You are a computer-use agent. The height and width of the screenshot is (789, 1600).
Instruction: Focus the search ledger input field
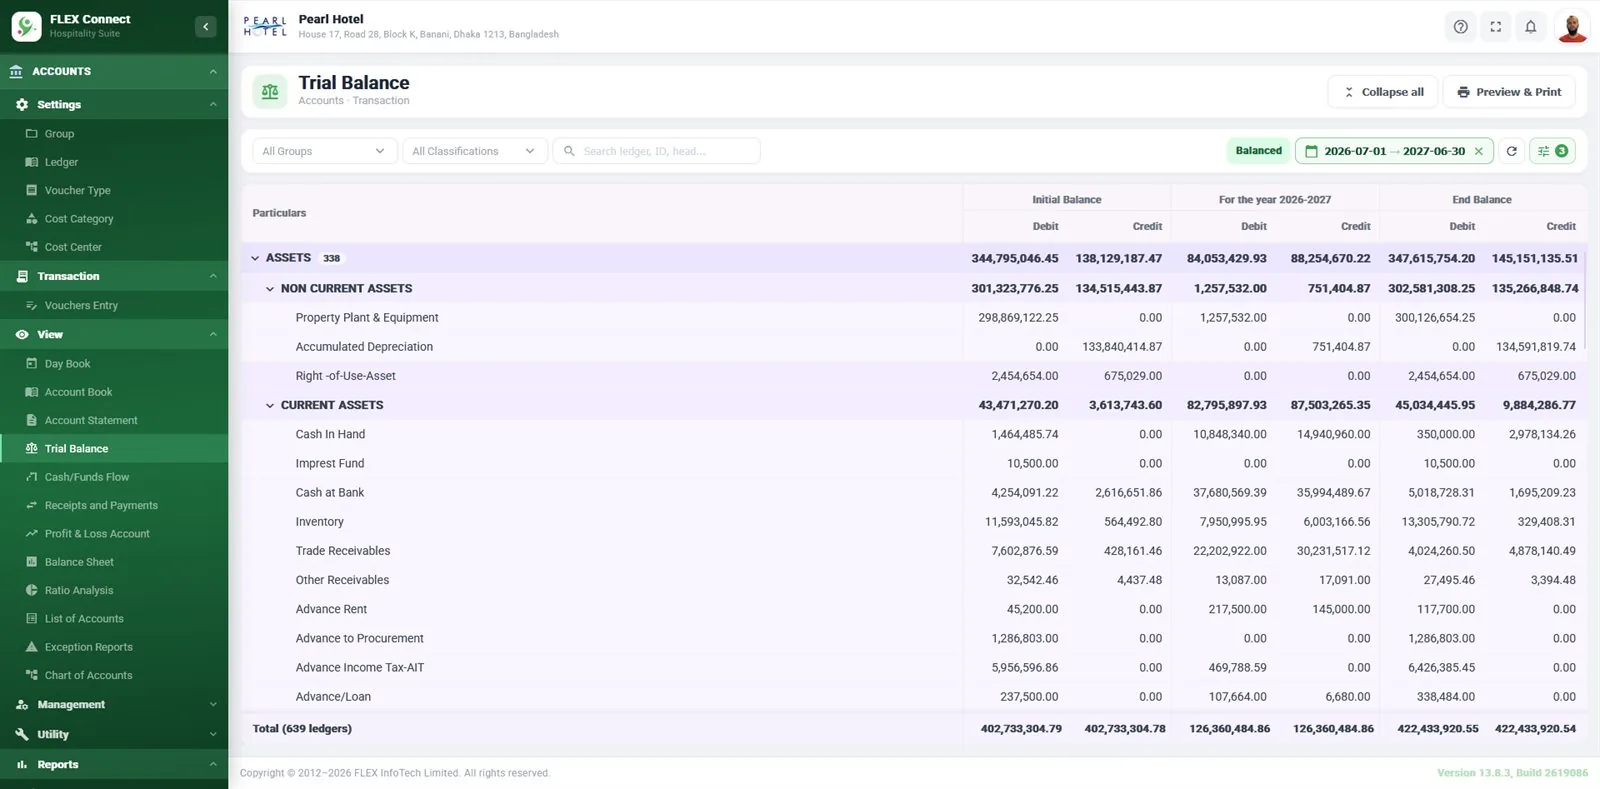[656, 151]
